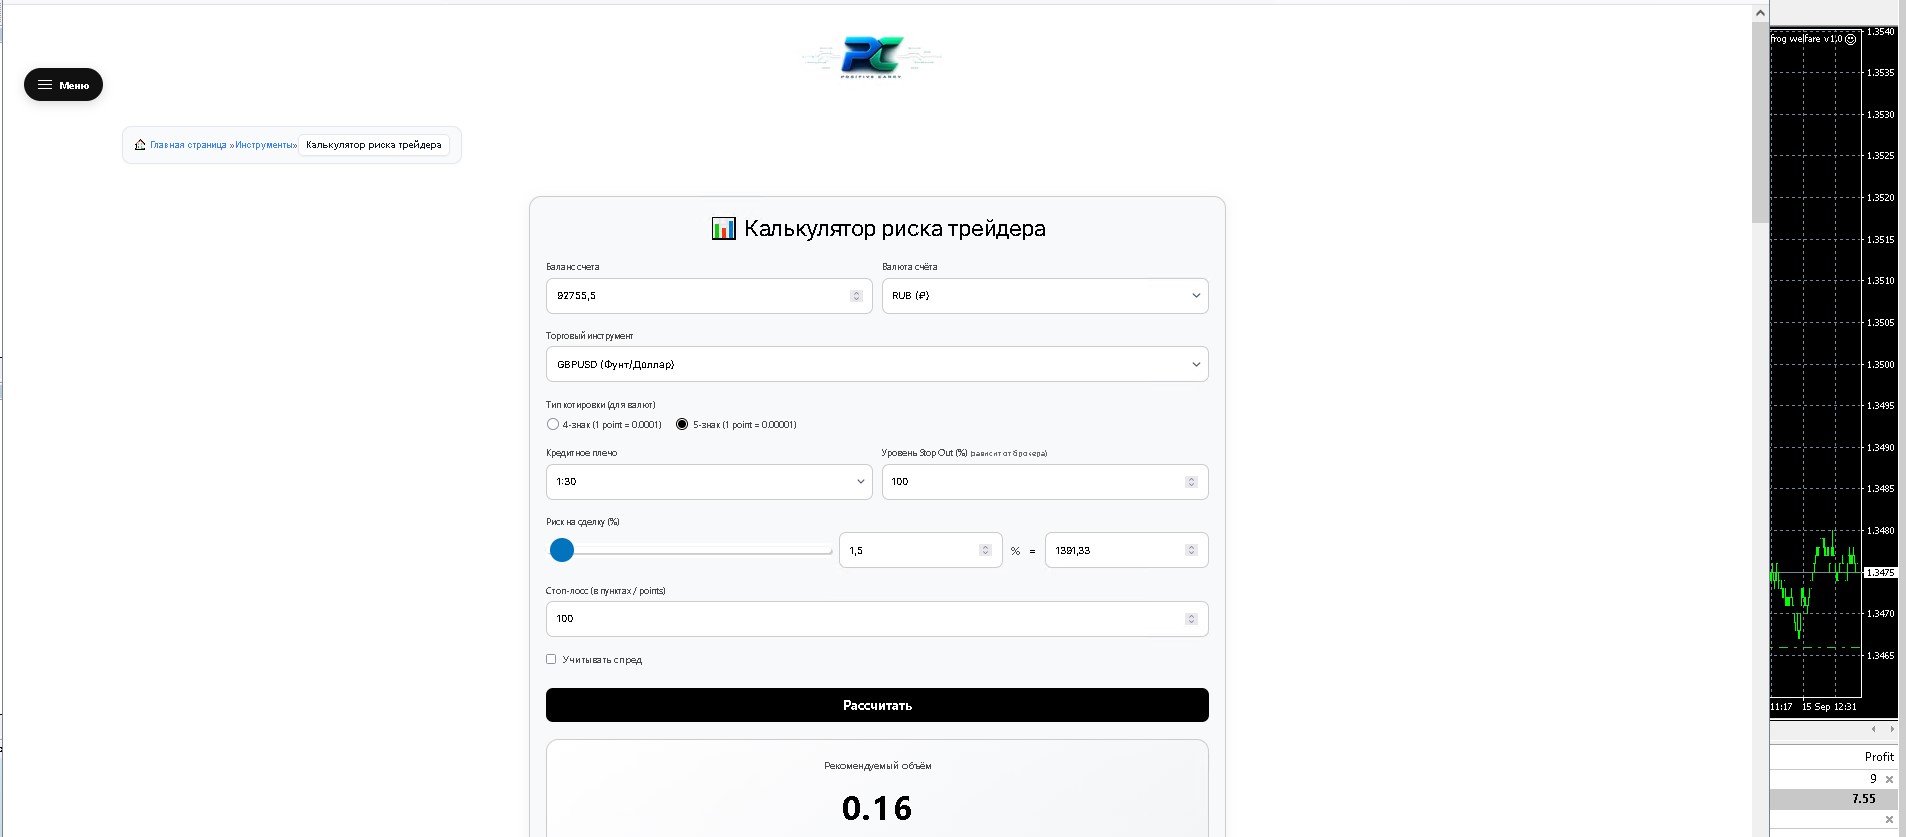Click the chart icon beside the calculator title
This screenshot has height=837, width=1906.
tap(723, 229)
